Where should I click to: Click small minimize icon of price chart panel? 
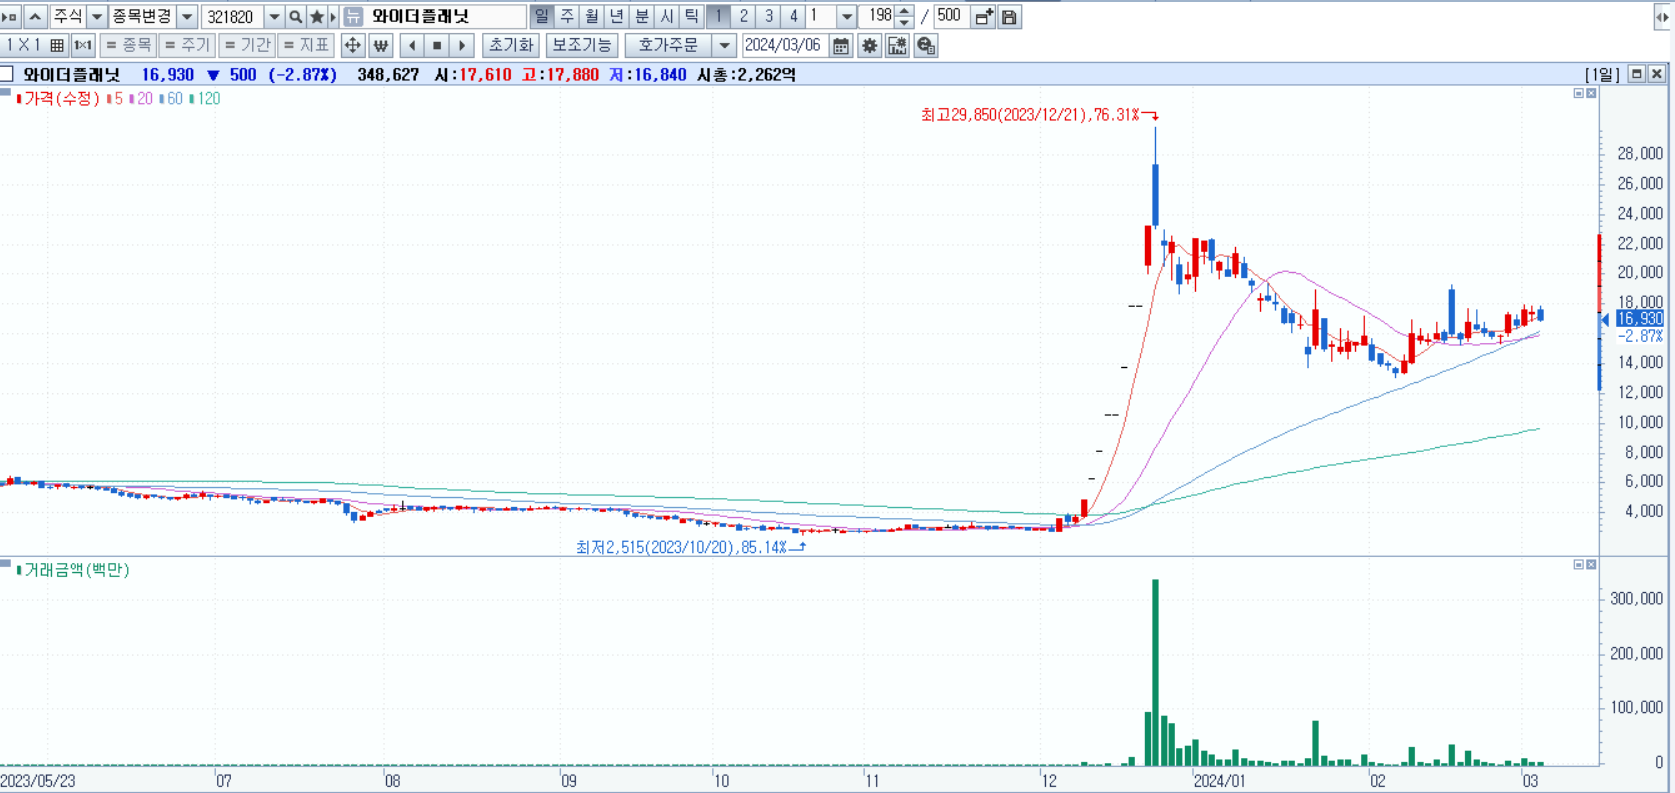[1579, 93]
